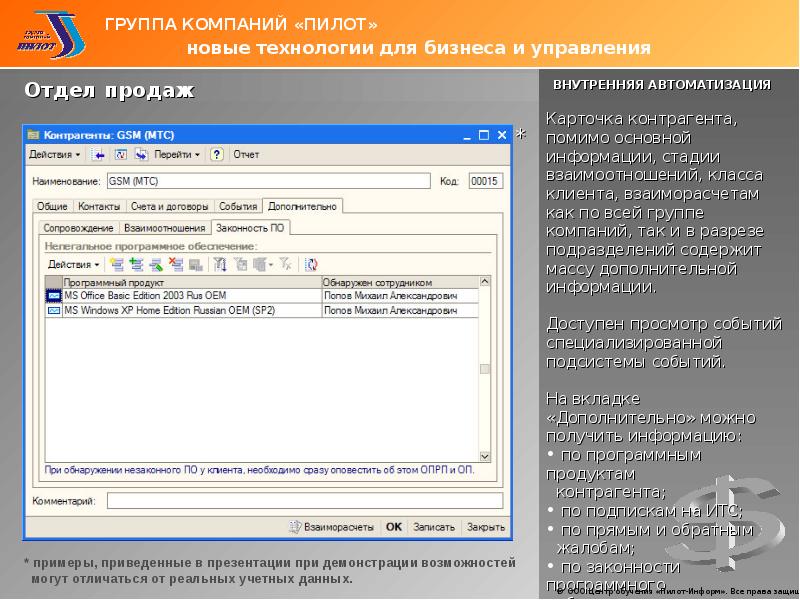The width and height of the screenshot is (800, 600).
Task: Click the refresh icon in the software list toolbar
Action: pos(311,264)
